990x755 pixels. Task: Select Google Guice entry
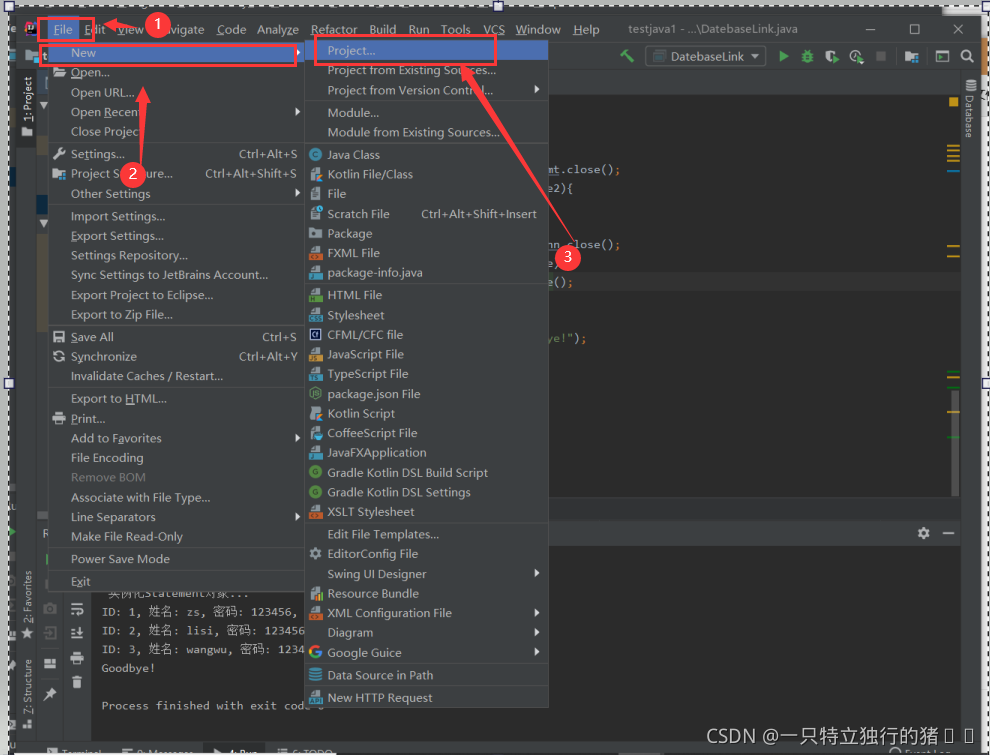click(426, 653)
